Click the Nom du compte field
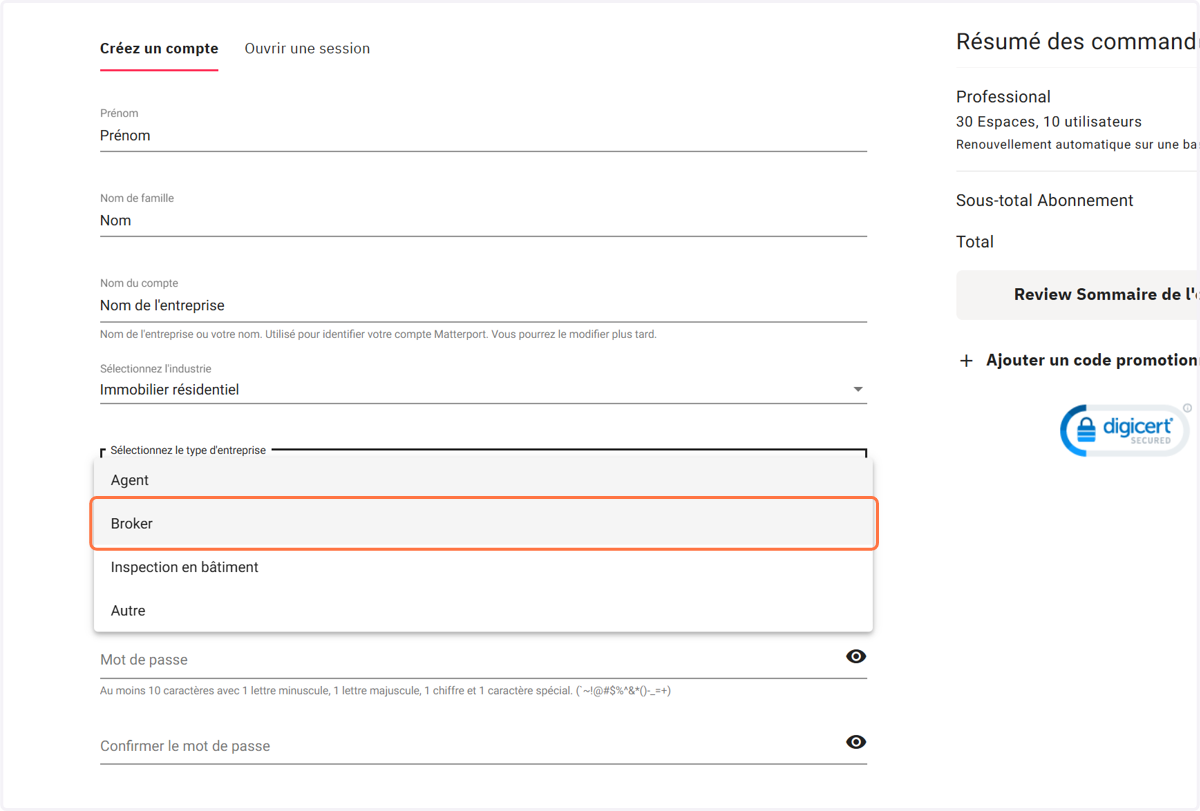 [x=483, y=306]
